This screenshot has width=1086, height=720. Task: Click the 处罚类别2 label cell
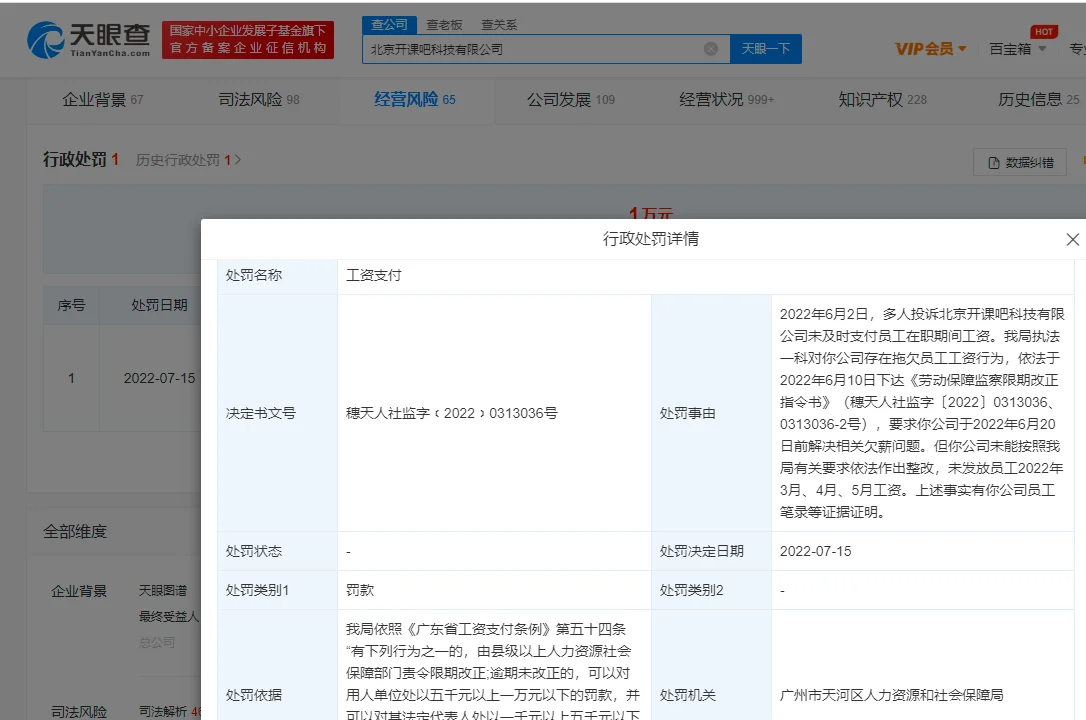coord(711,590)
